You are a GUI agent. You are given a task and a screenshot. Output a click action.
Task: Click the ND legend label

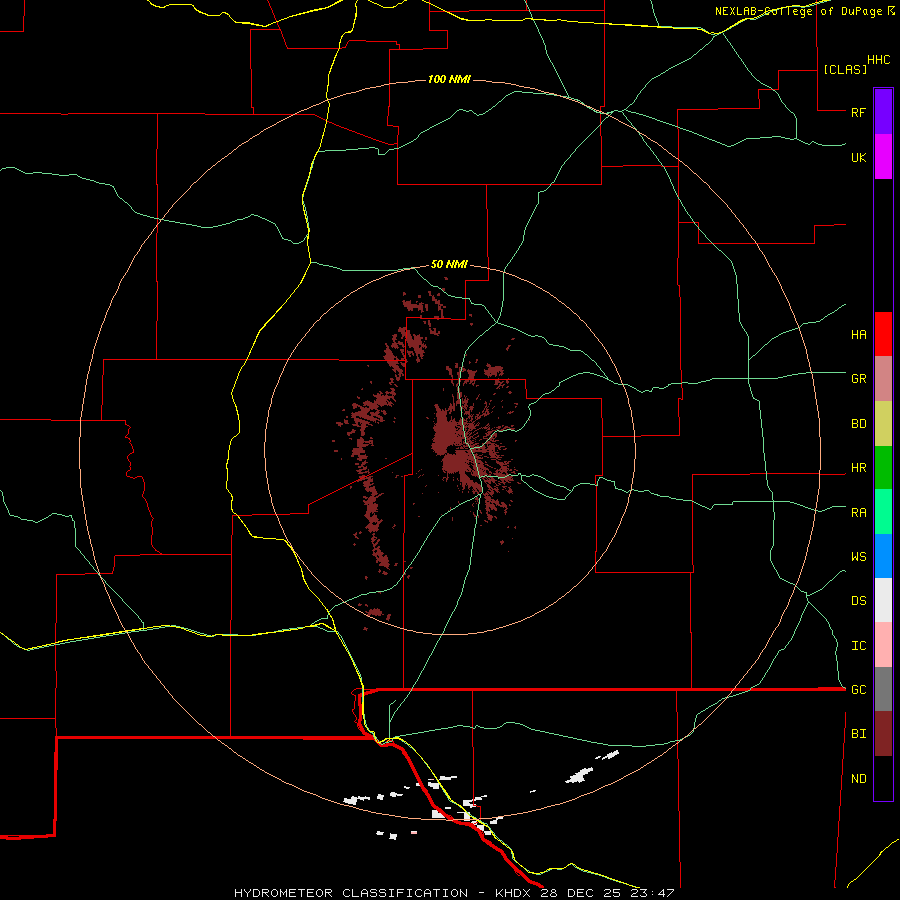pyautogui.click(x=858, y=778)
